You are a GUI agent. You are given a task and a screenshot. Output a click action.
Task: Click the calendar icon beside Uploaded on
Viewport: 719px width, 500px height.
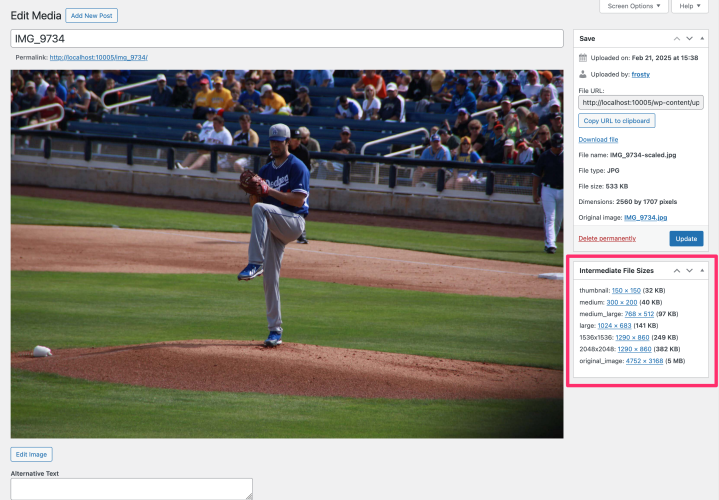pyautogui.click(x=584, y=57)
